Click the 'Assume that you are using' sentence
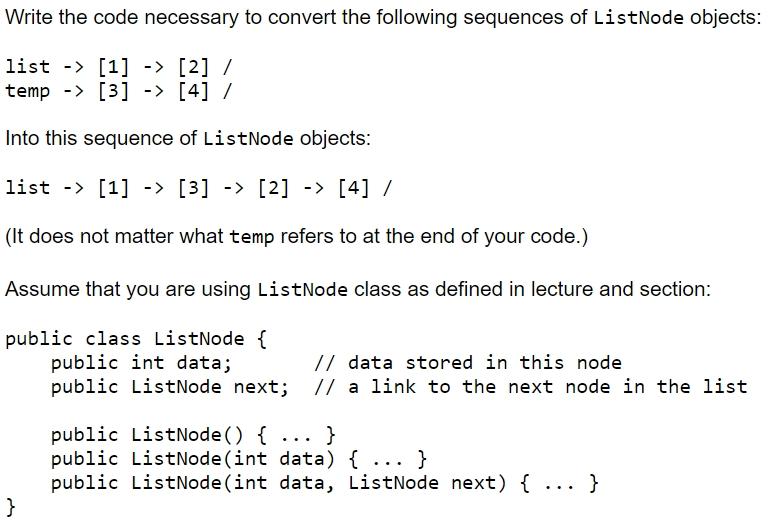The width and height of the screenshot is (782, 521). click(358, 289)
